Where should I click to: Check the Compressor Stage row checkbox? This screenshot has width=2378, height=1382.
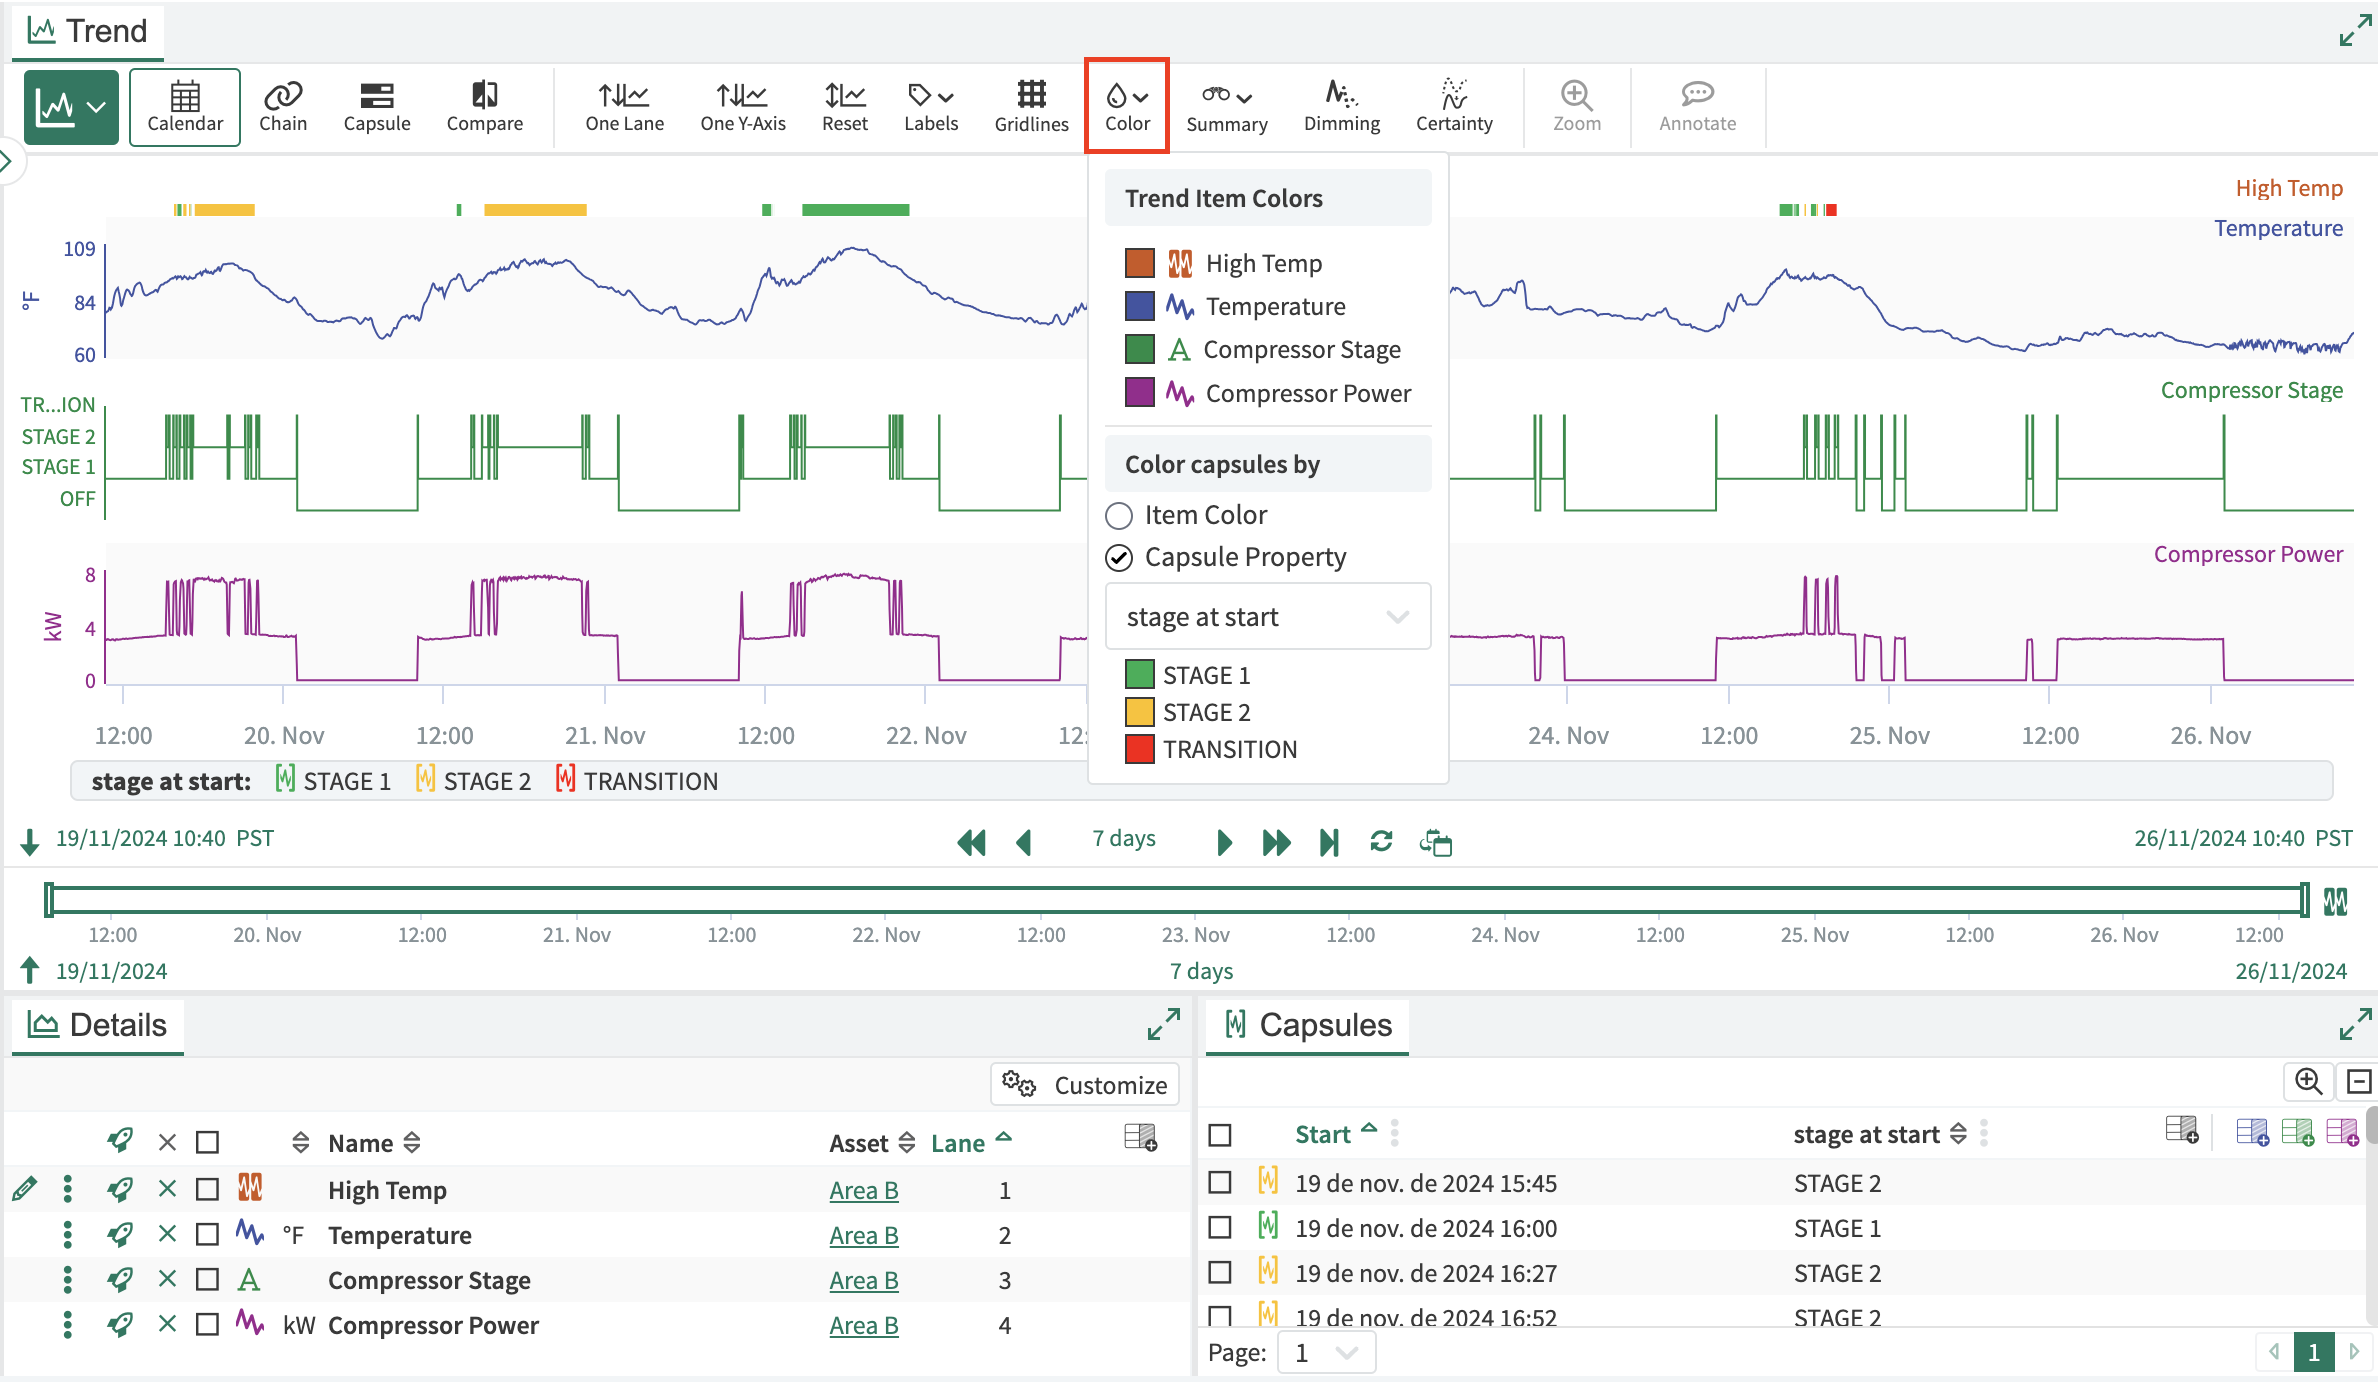pyautogui.click(x=207, y=1280)
